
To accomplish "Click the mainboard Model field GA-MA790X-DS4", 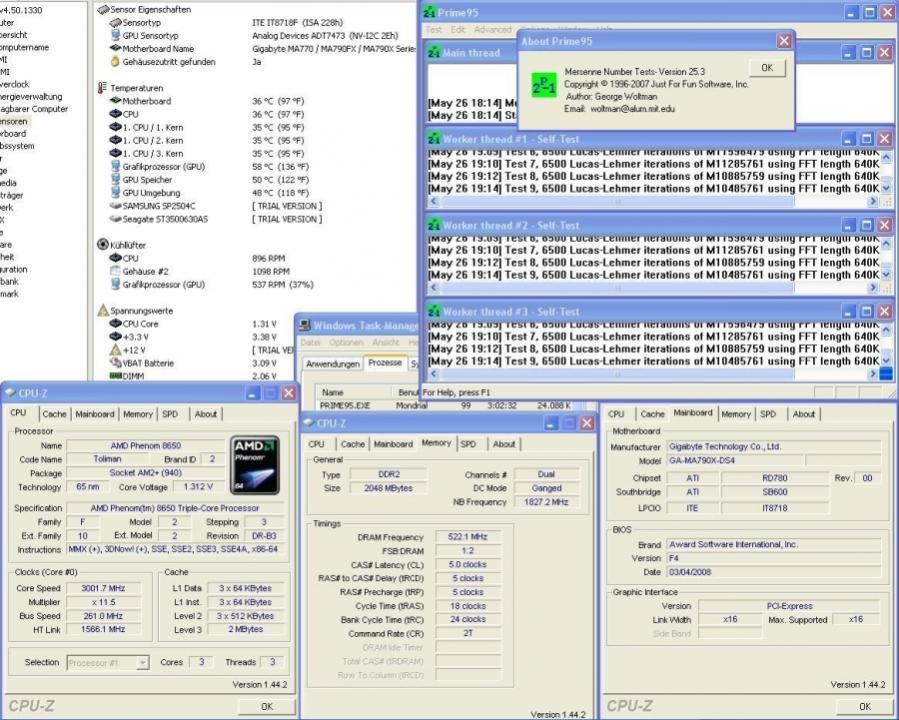I will pyautogui.click(x=736, y=460).
